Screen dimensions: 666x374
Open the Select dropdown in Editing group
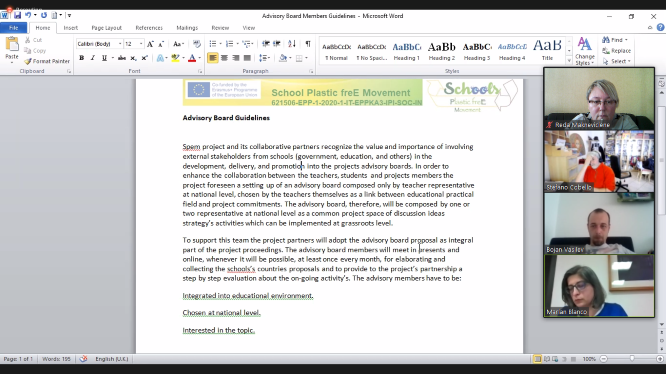[x=617, y=61]
